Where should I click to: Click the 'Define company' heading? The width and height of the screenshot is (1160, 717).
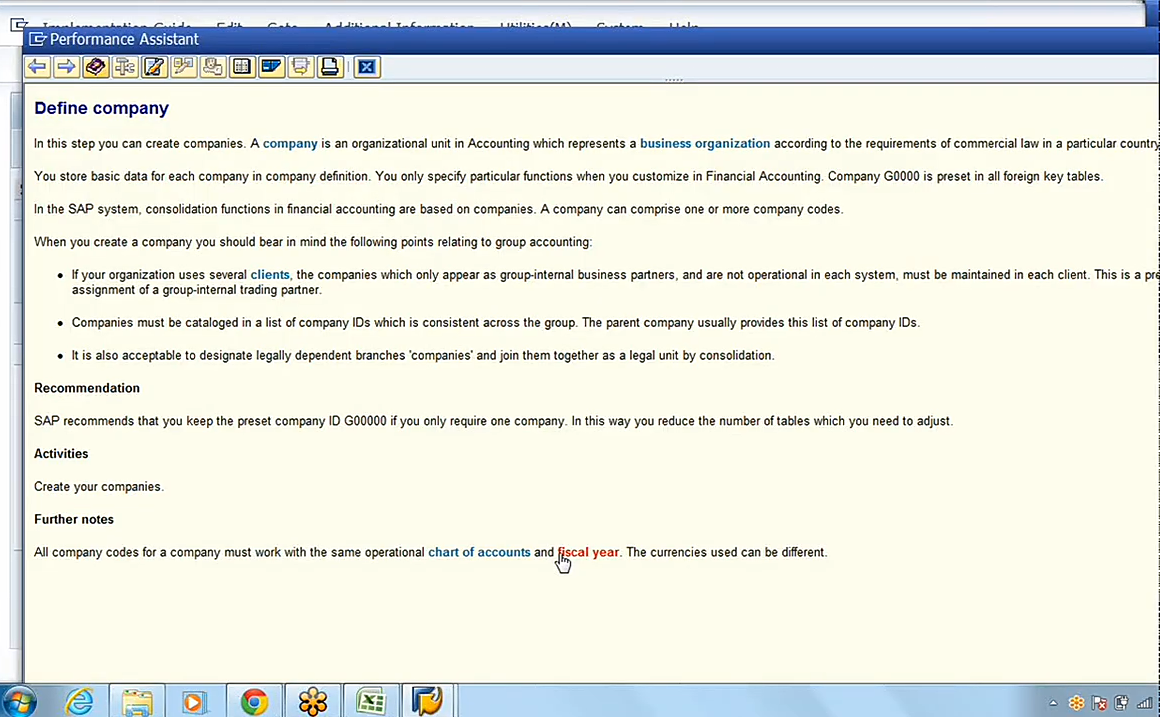(x=101, y=108)
